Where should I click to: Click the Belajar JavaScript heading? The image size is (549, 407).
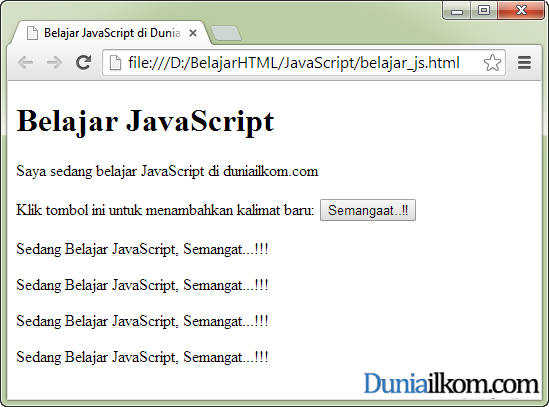point(145,121)
